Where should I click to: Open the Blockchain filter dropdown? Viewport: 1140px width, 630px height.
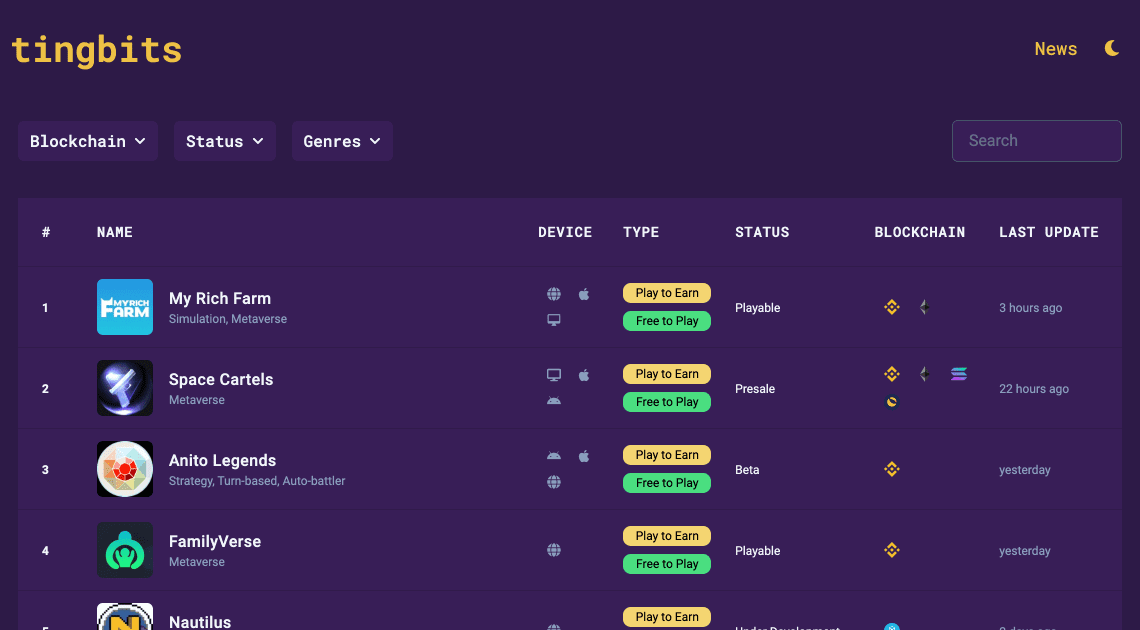pyautogui.click(x=87, y=141)
